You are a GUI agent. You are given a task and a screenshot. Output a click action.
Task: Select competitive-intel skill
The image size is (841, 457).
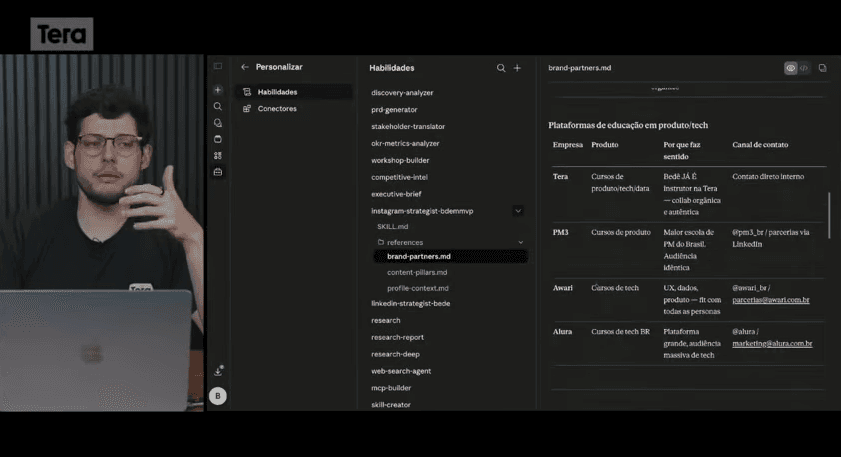(399, 177)
